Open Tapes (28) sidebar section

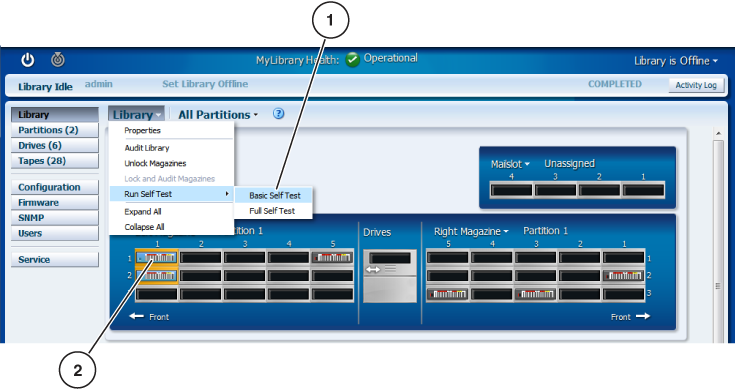[55, 161]
